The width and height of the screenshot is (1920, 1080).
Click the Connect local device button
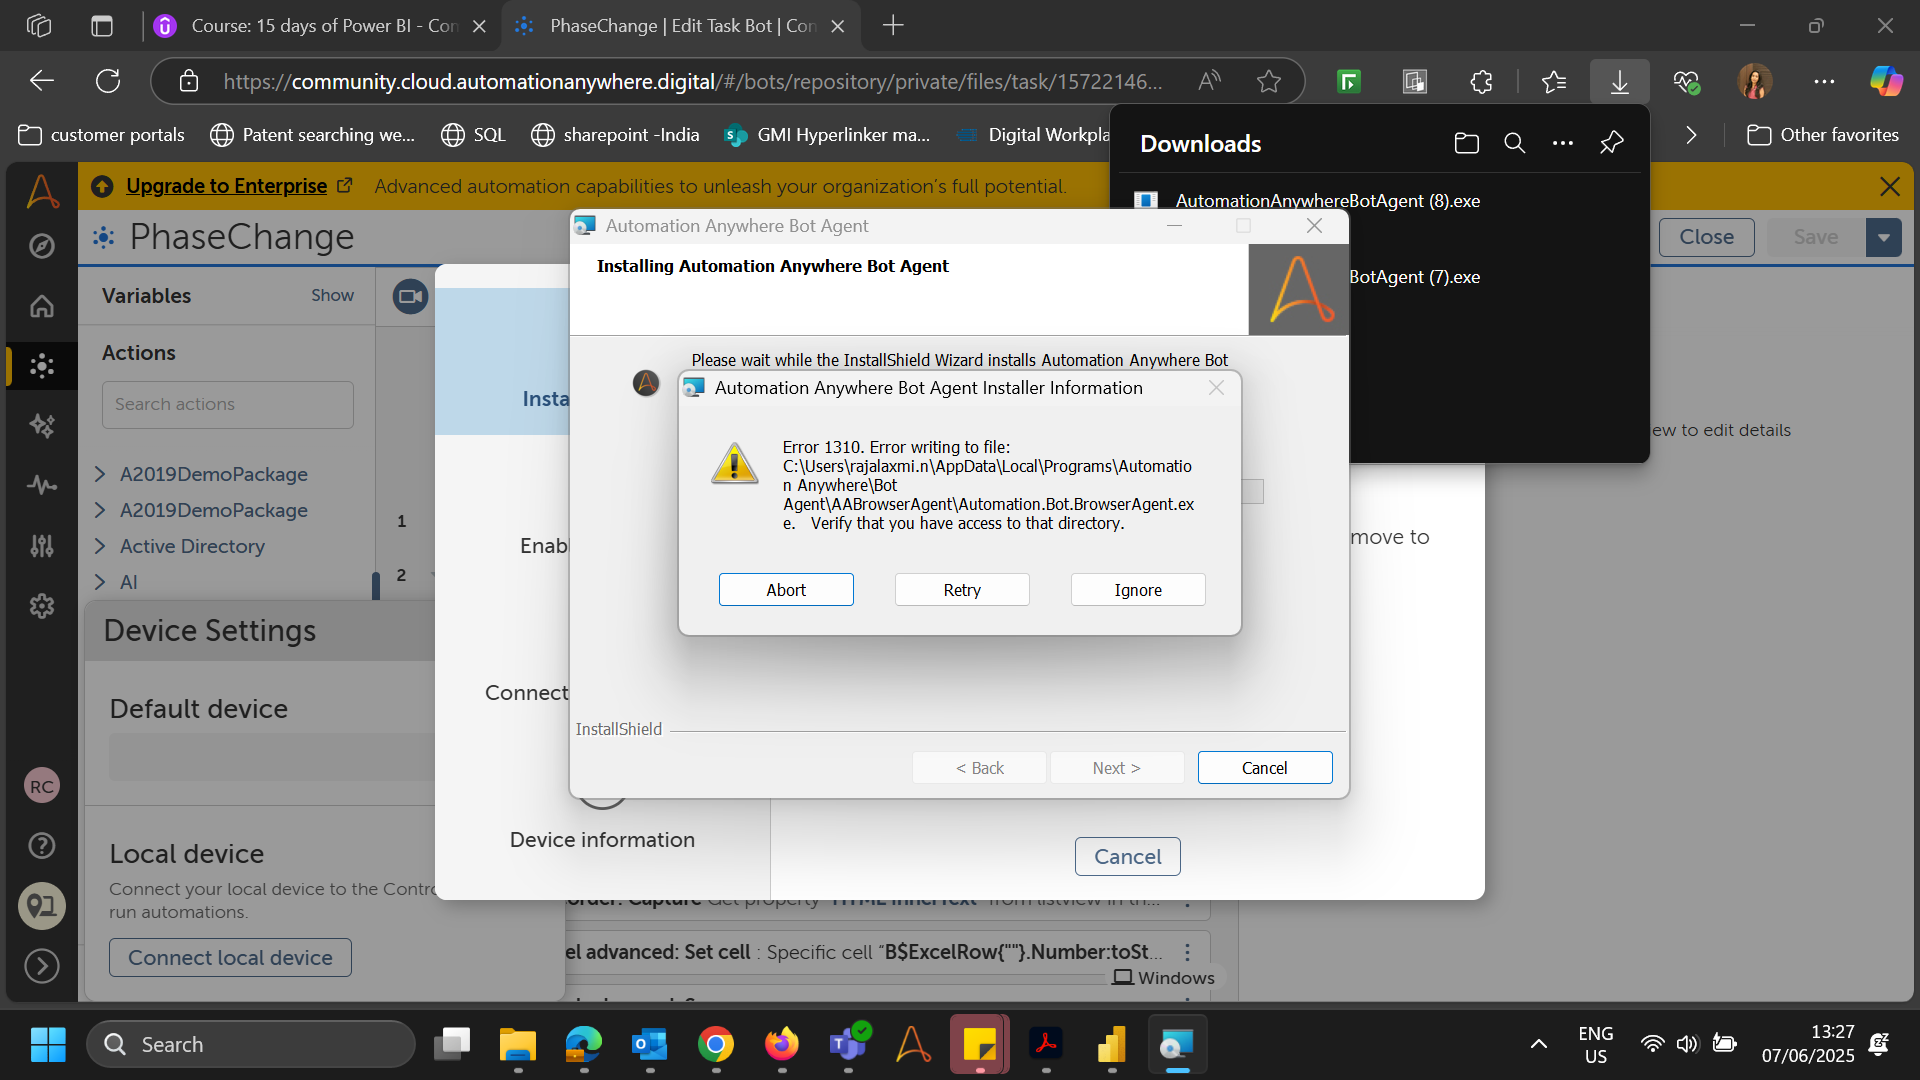tap(230, 957)
